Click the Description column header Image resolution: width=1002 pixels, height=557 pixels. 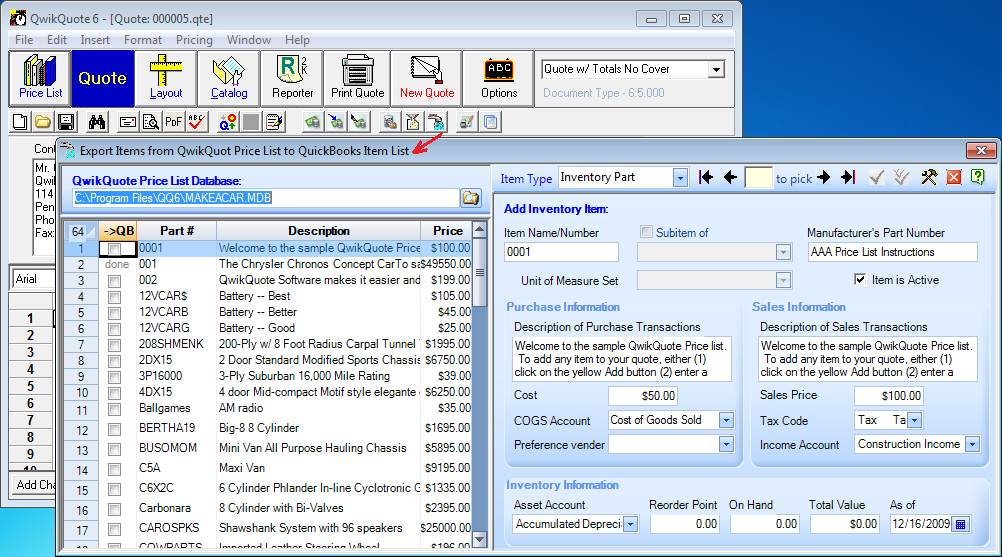(319, 231)
